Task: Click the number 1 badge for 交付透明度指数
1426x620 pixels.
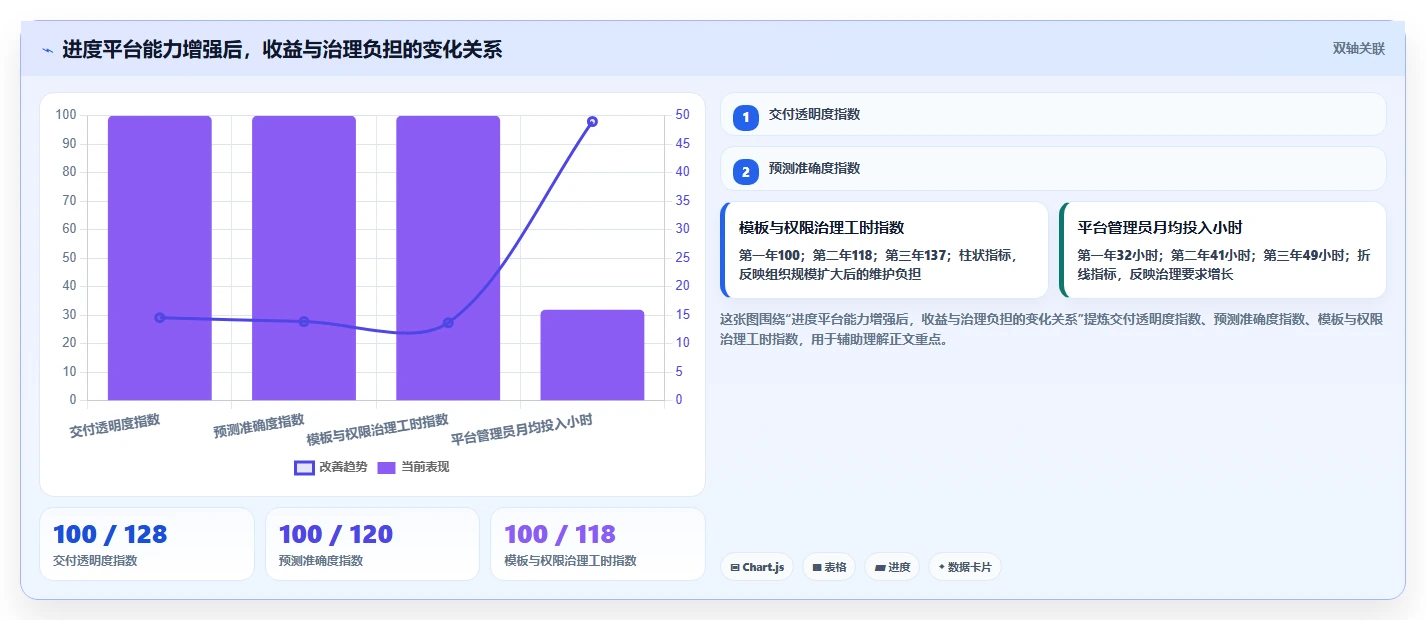Action: point(745,117)
